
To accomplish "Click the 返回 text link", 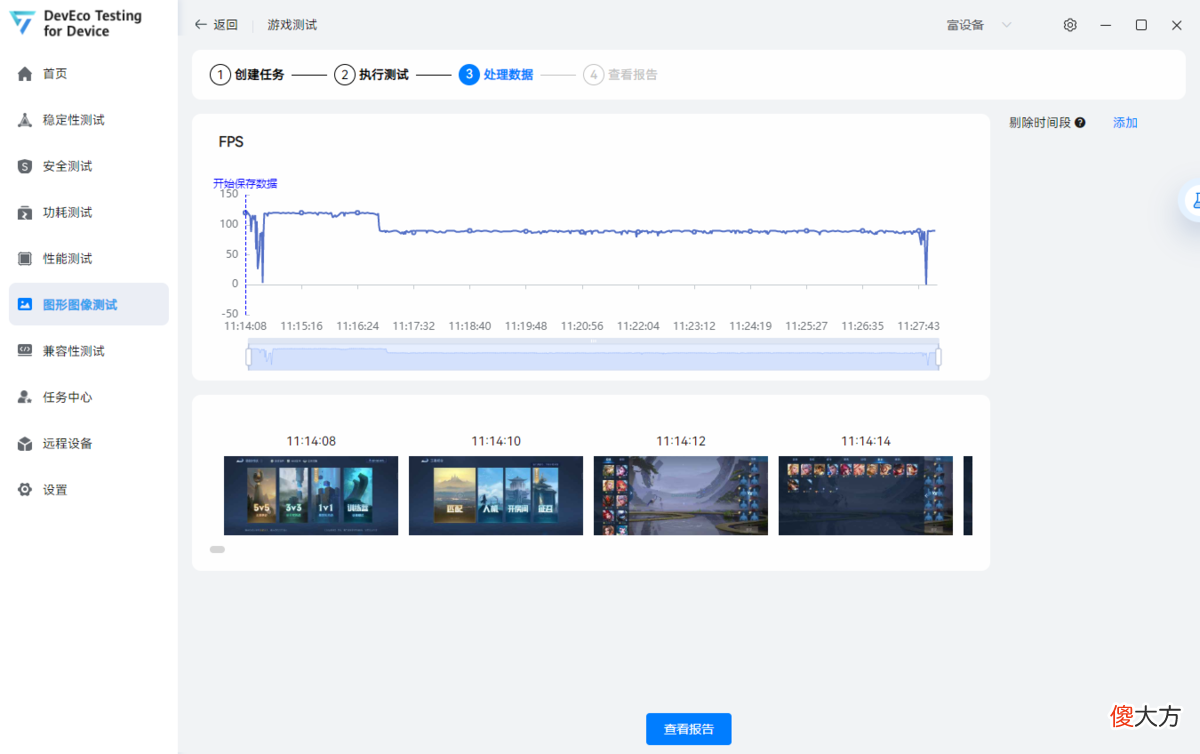I will click(226, 25).
